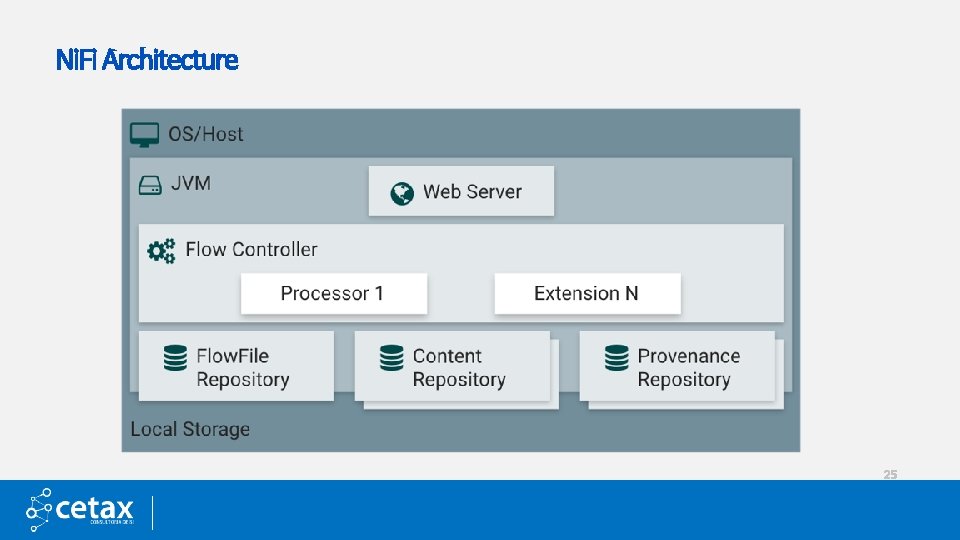Click the JVM drive icon
Image resolution: width=960 pixels, height=540 pixels.
(x=150, y=185)
